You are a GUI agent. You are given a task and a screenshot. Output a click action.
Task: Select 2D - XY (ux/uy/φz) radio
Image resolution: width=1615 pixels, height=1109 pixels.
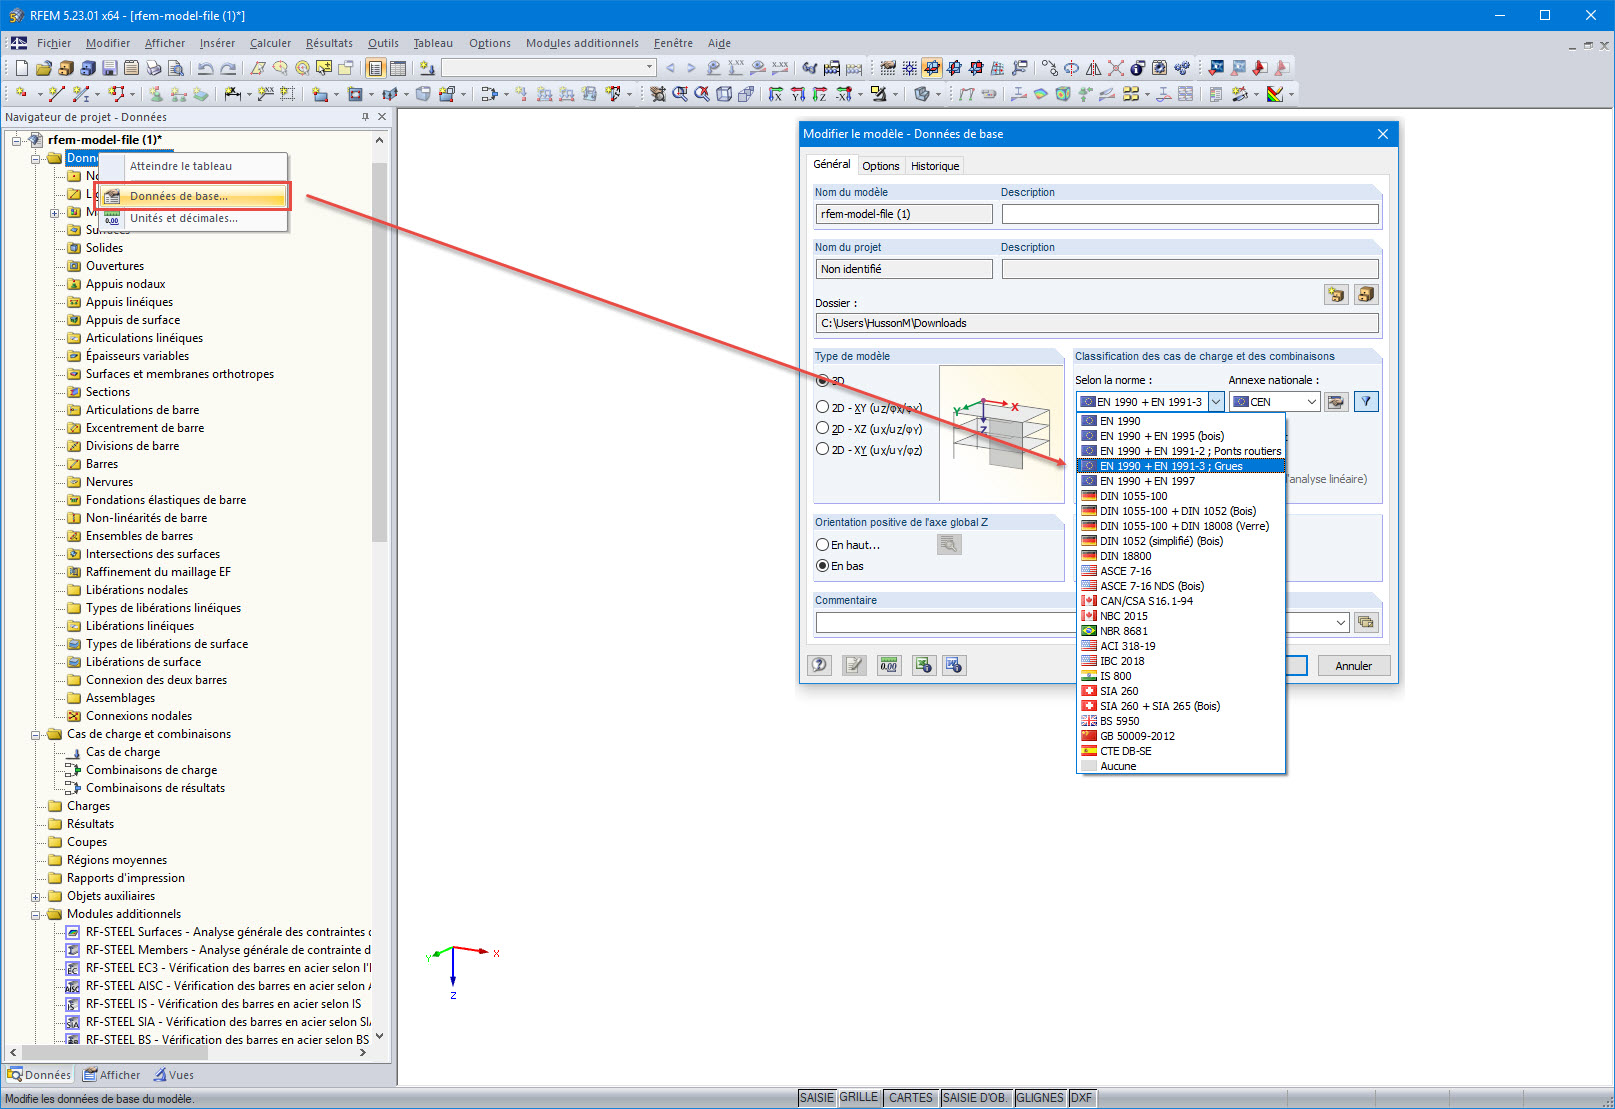tap(822, 449)
